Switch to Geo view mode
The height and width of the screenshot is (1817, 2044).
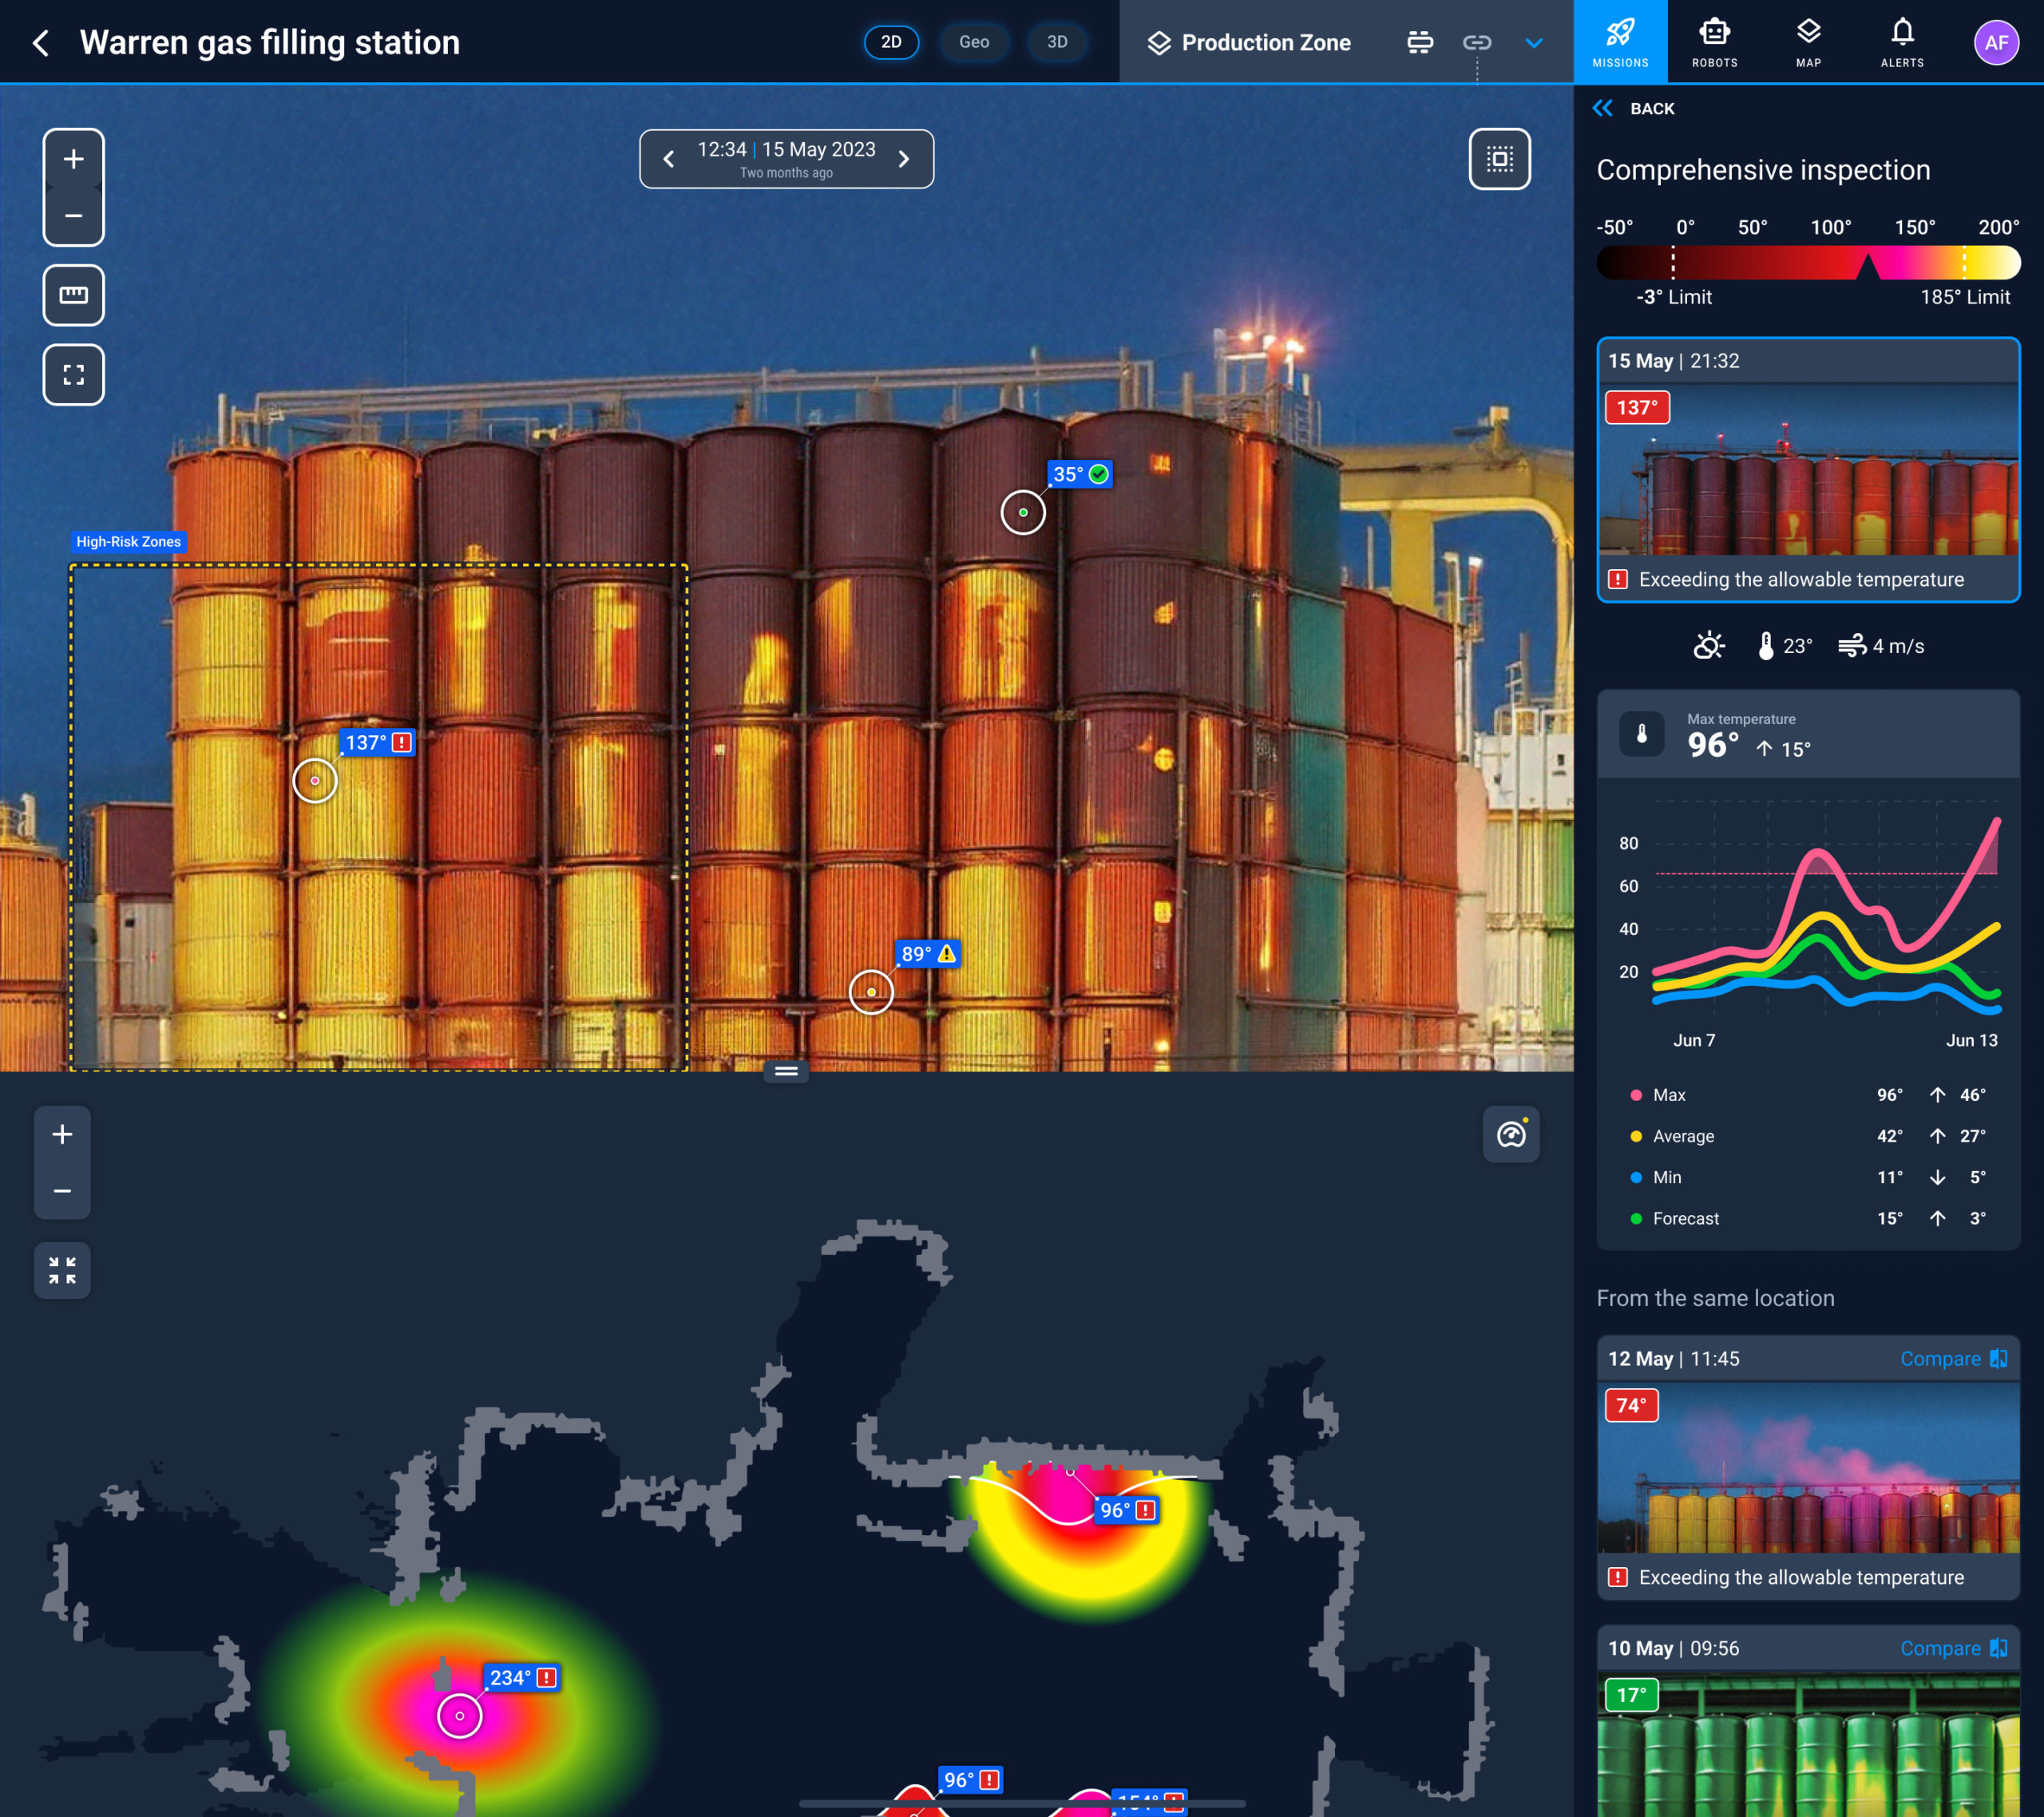973,42
